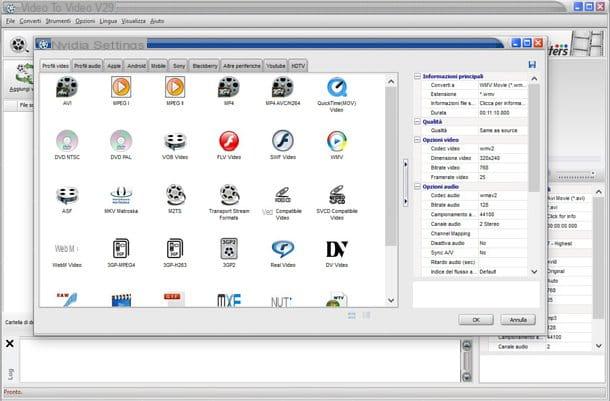The width and height of the screenshot is (610, 401).
Task: Open the Codec audio wmav2 value
Action: point(502,195)
